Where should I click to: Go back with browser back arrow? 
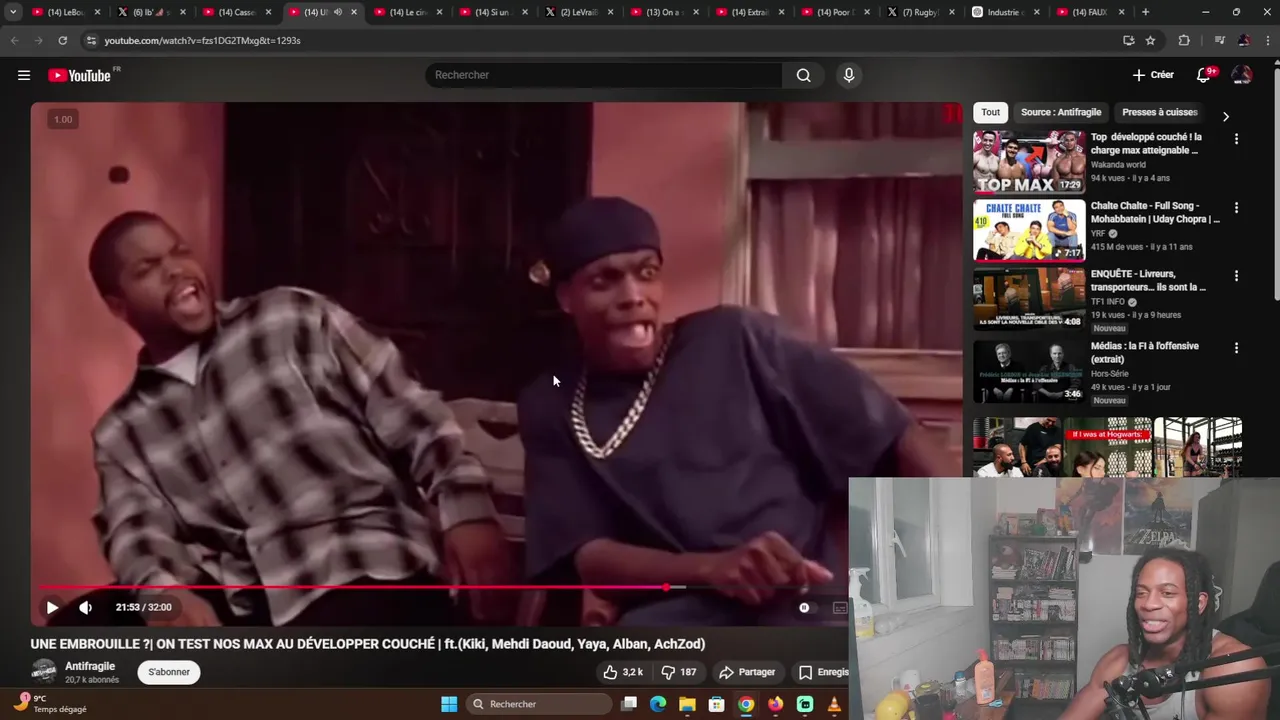tap(14, 40)
